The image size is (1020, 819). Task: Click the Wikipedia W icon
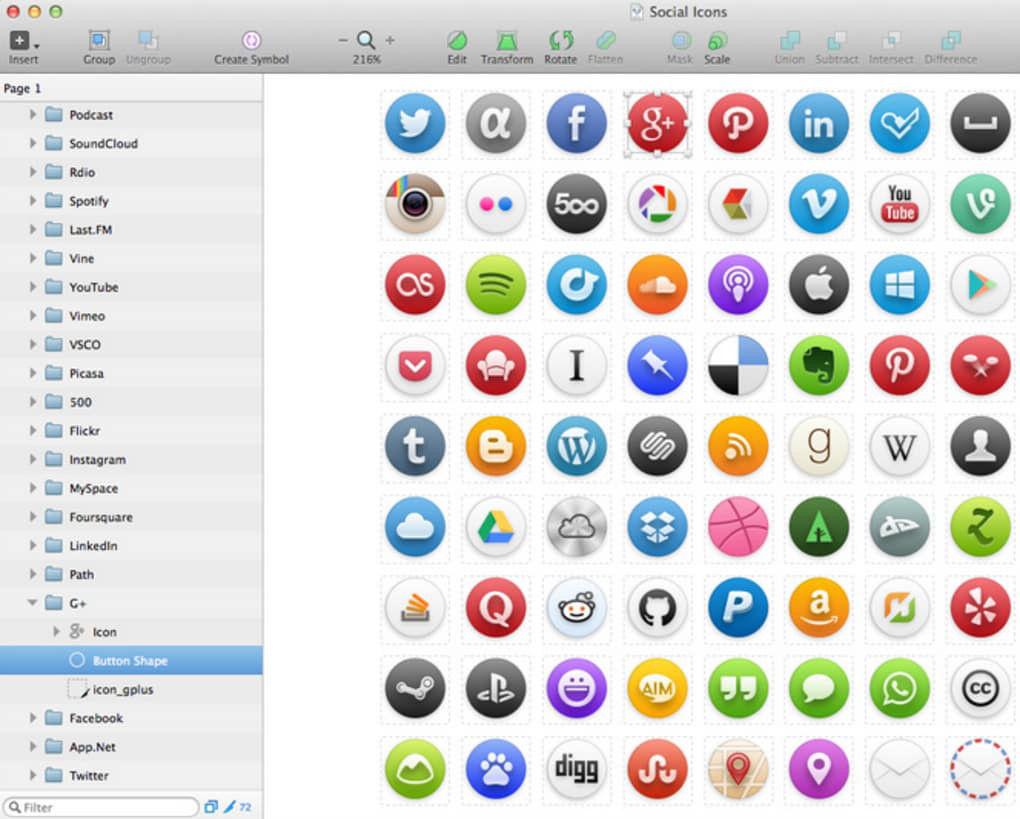(x=899, y=446)
